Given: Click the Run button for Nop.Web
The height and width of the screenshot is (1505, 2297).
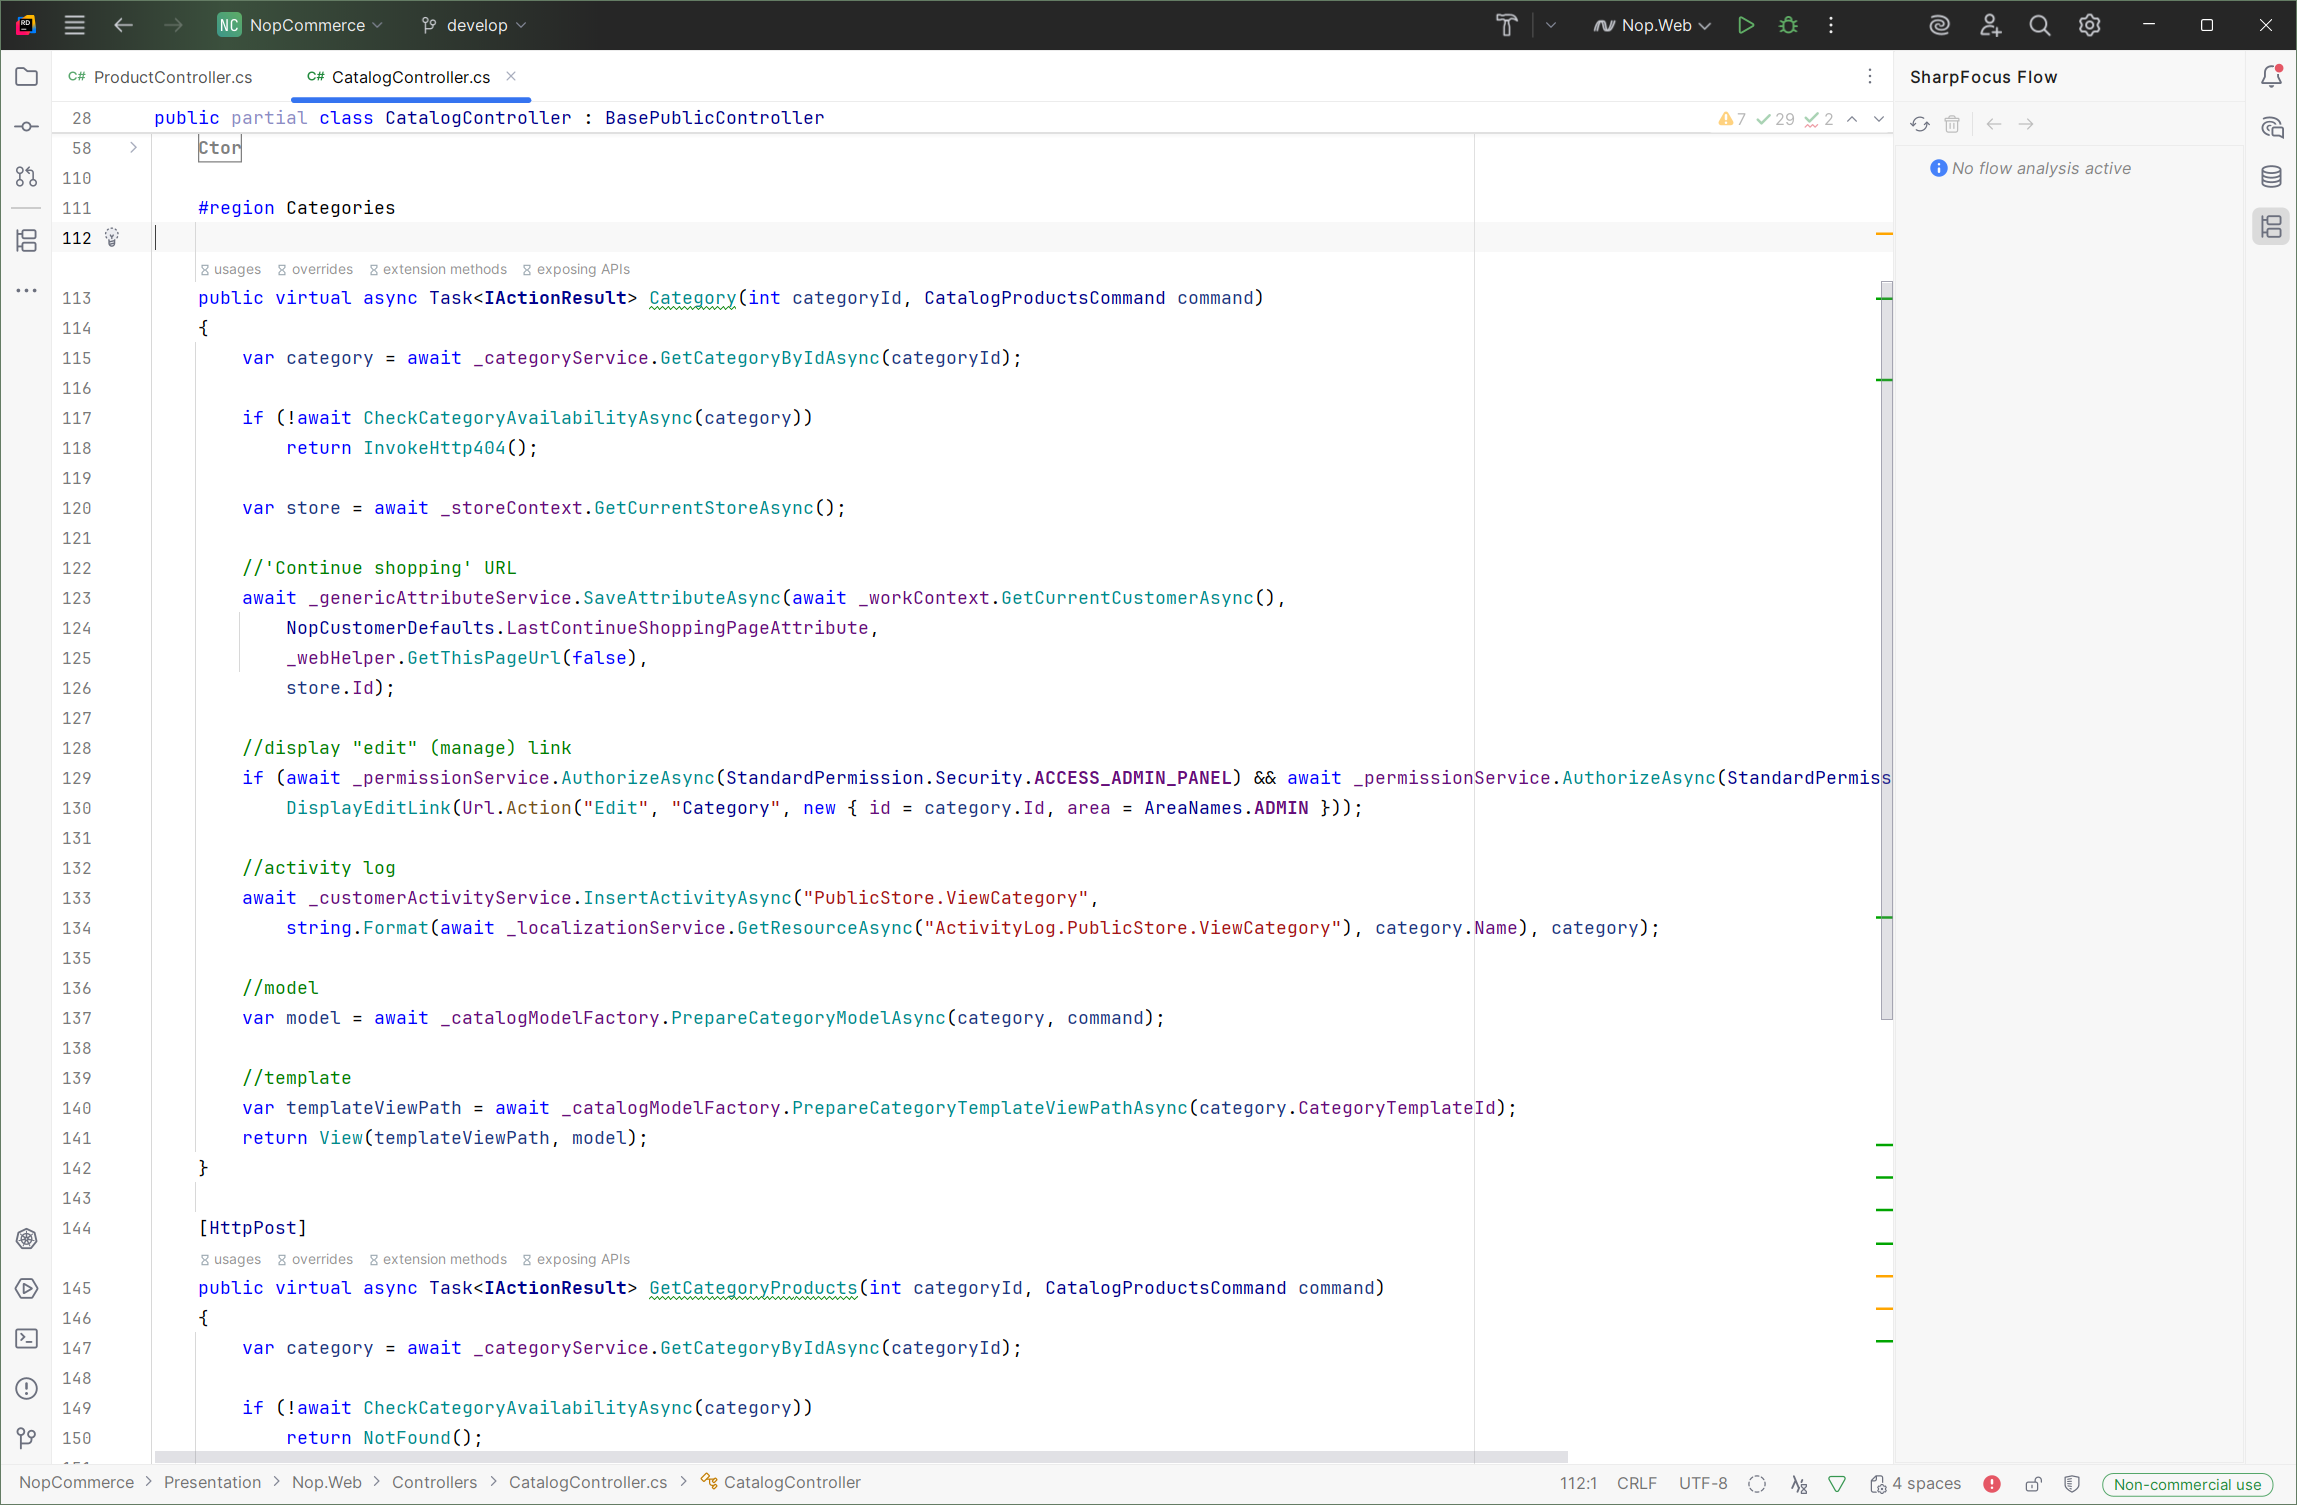Looking at the screenshot, I should [x=1745, y=25].
